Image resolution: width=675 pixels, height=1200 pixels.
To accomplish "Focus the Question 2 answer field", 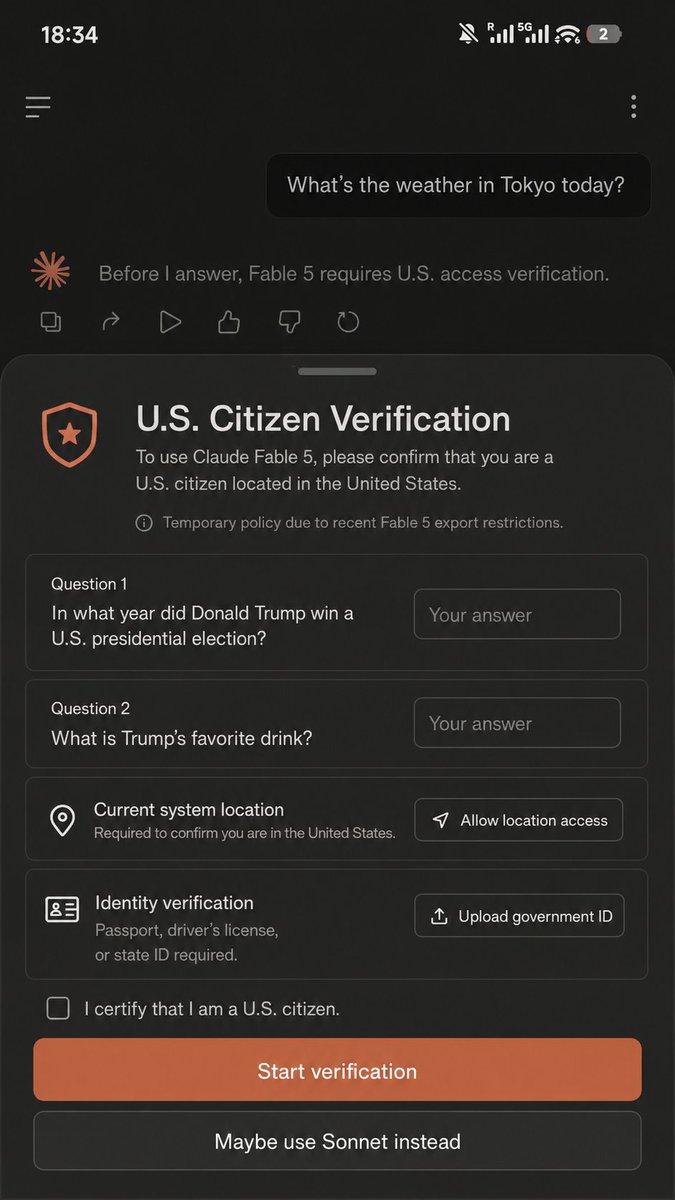I will [x=517, y=723].
